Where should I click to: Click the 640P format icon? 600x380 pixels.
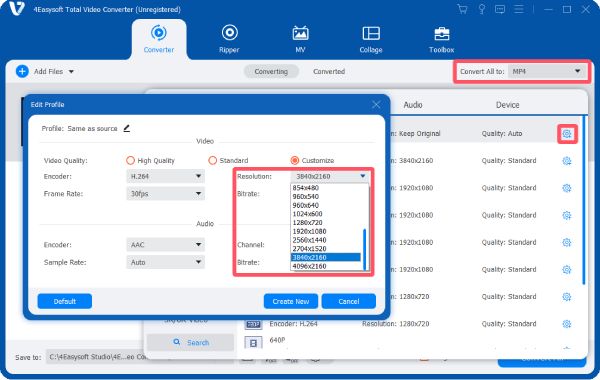tap(253, 343)
